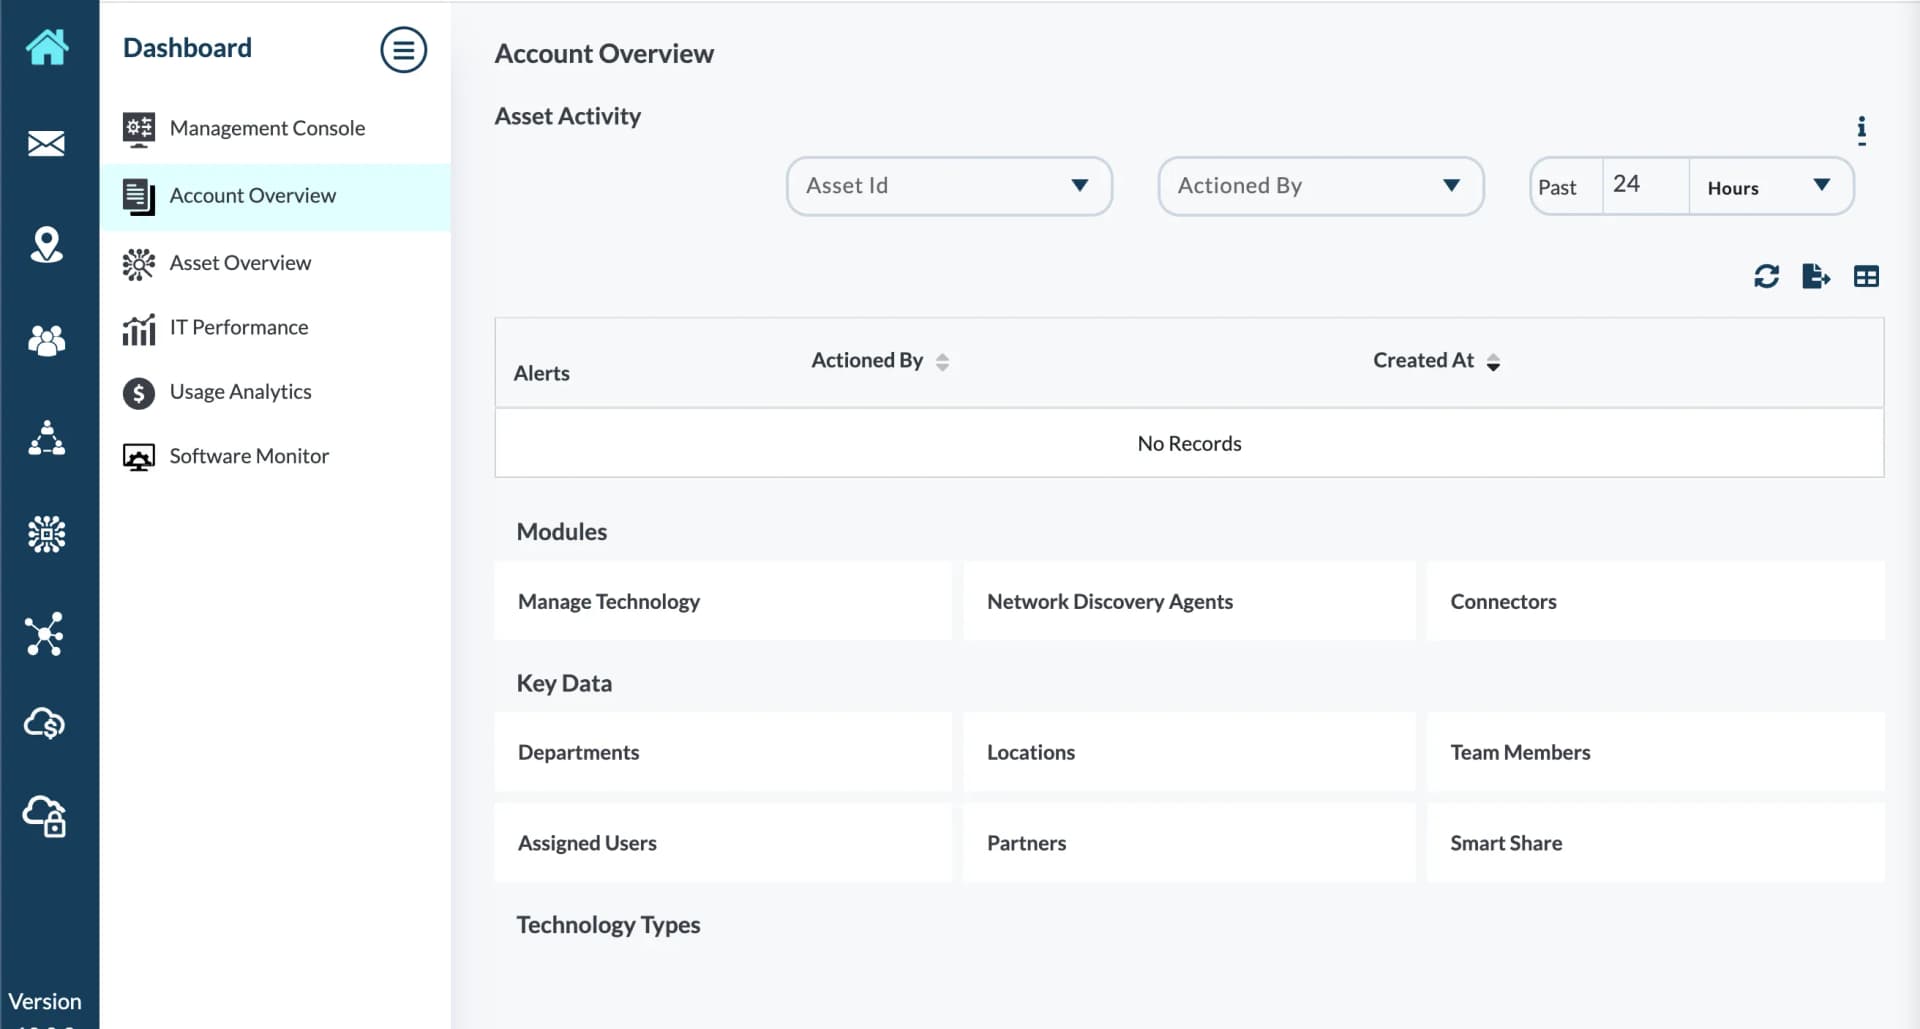
Task: Edit the 24 hours value field
Action: coord(1643,184)
